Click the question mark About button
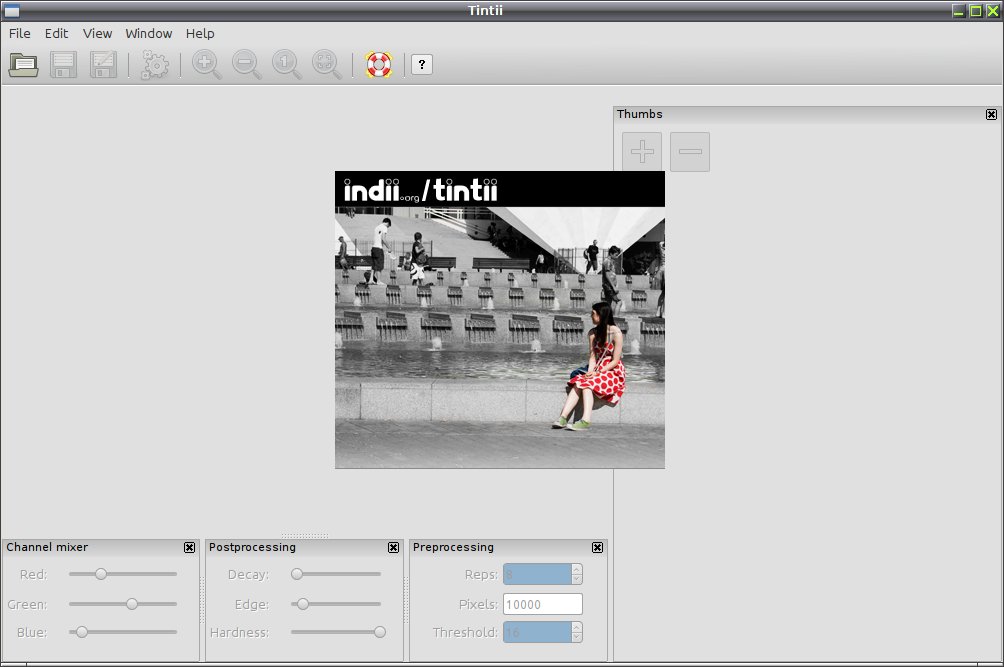The width and height of the screenshot is (1004, 667). 421,65
